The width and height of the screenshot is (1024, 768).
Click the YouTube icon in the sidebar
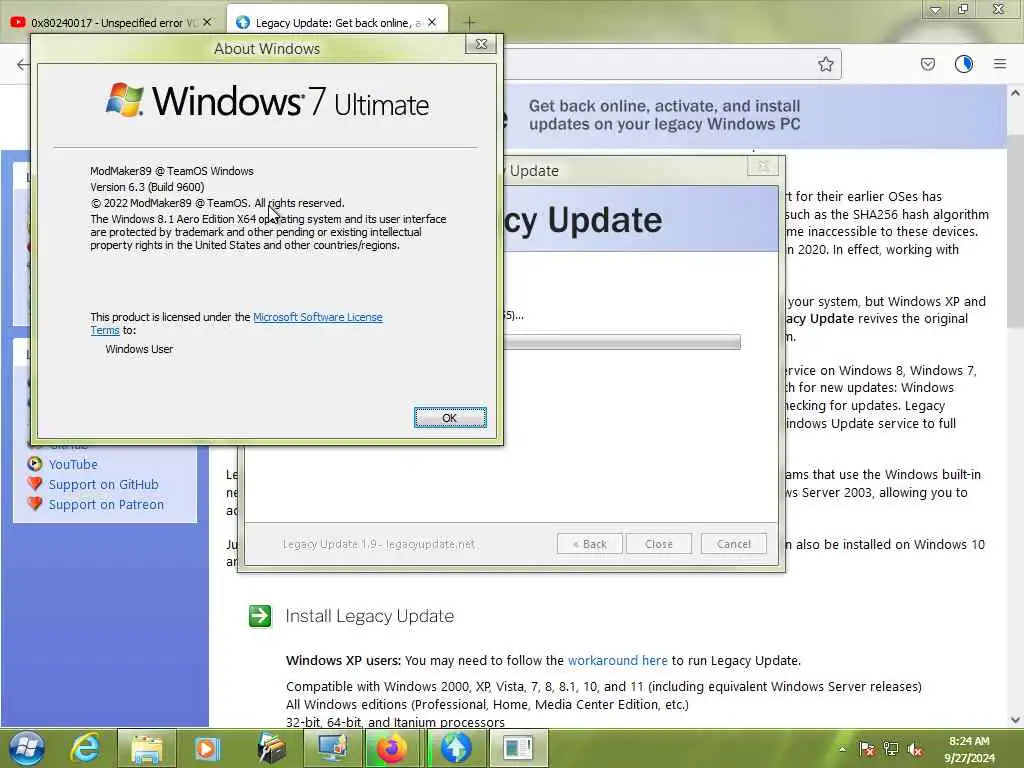(x=35, y=464)
